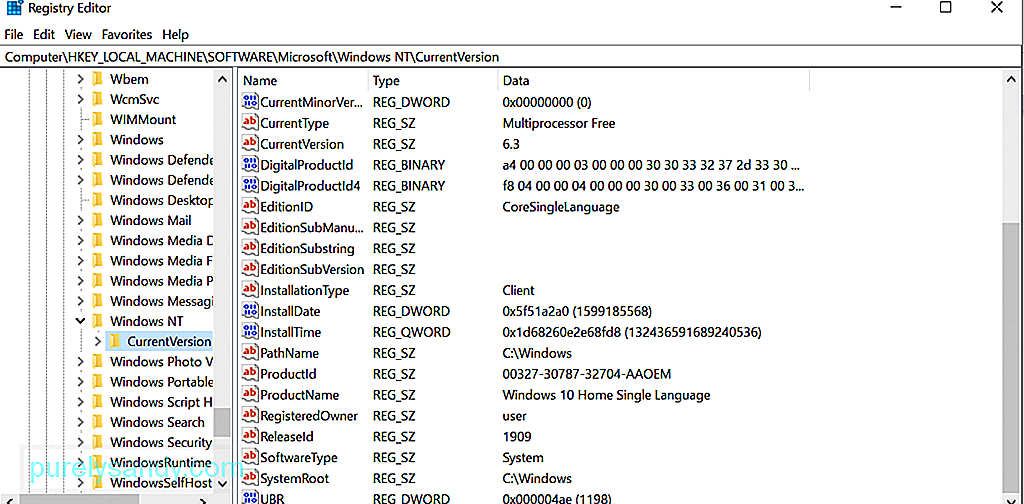Sort values by Data column header
The height and width of the screenshot is (504, 1024).
(x=653, y=81)
